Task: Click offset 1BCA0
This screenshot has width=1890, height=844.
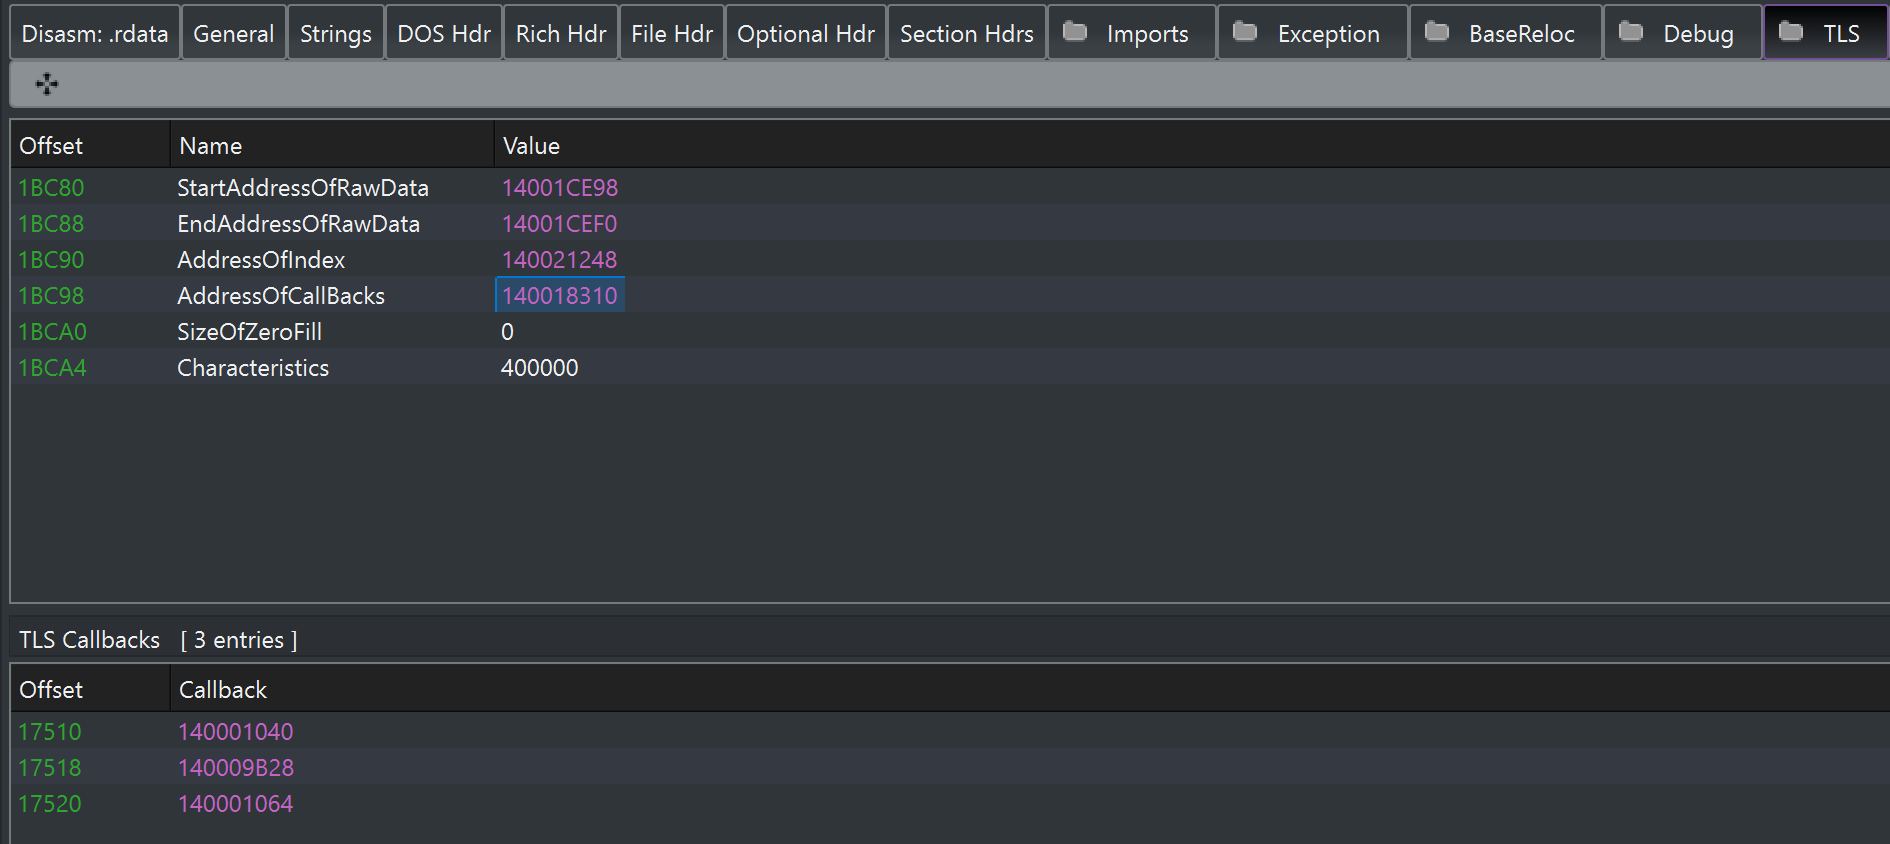Action: click(52, 332)
